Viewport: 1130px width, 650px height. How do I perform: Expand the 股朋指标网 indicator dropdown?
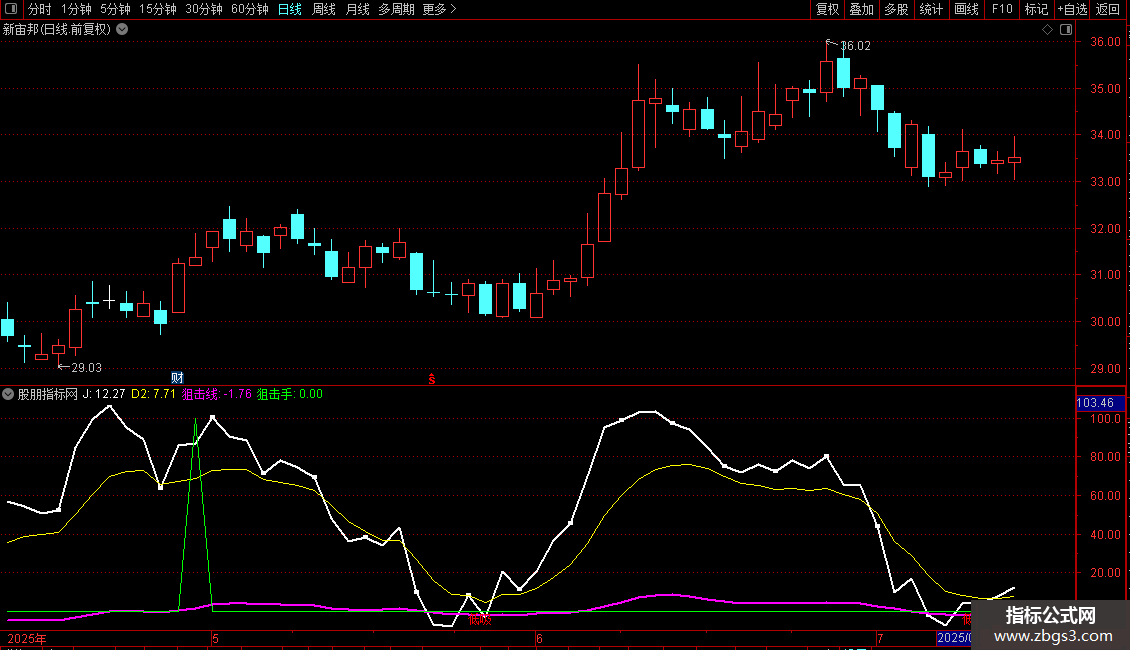point(8,394)
